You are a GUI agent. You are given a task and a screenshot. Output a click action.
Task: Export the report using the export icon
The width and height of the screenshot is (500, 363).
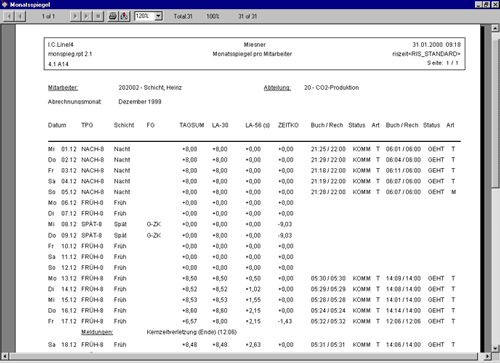[124, 16]
